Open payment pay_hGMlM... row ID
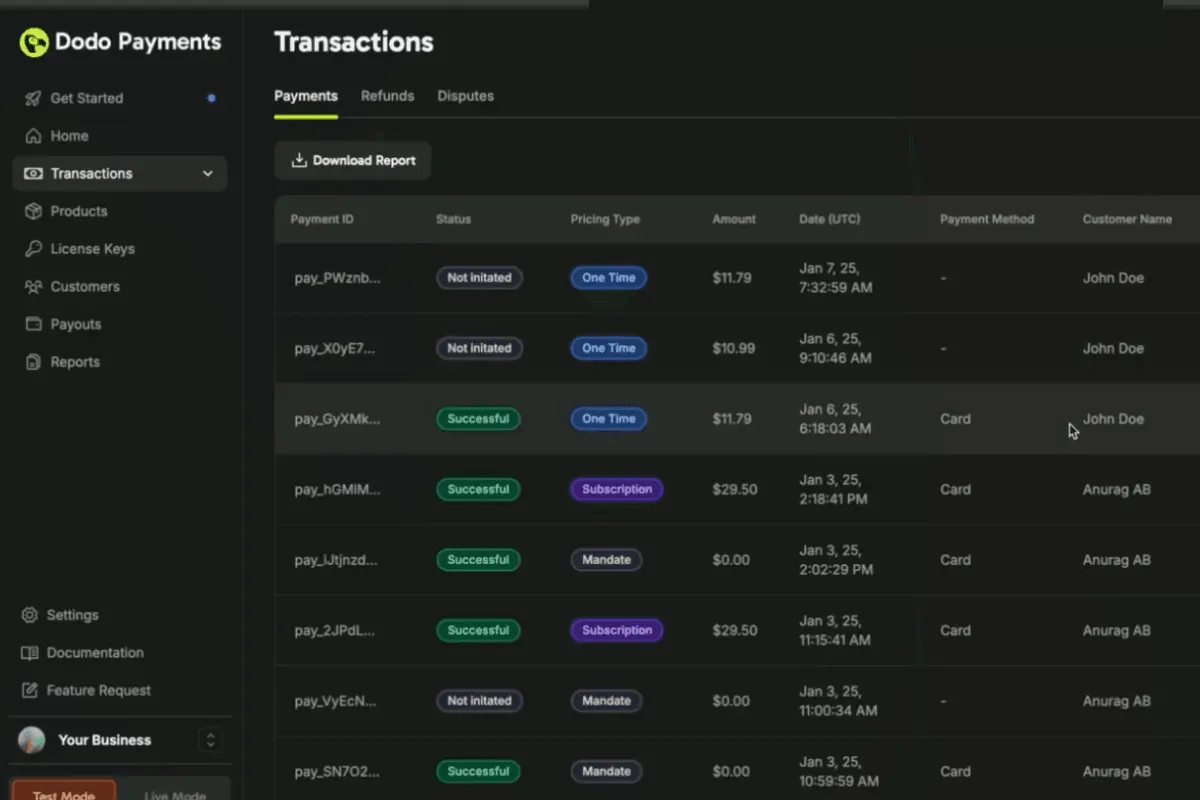 tap(337, 490)
